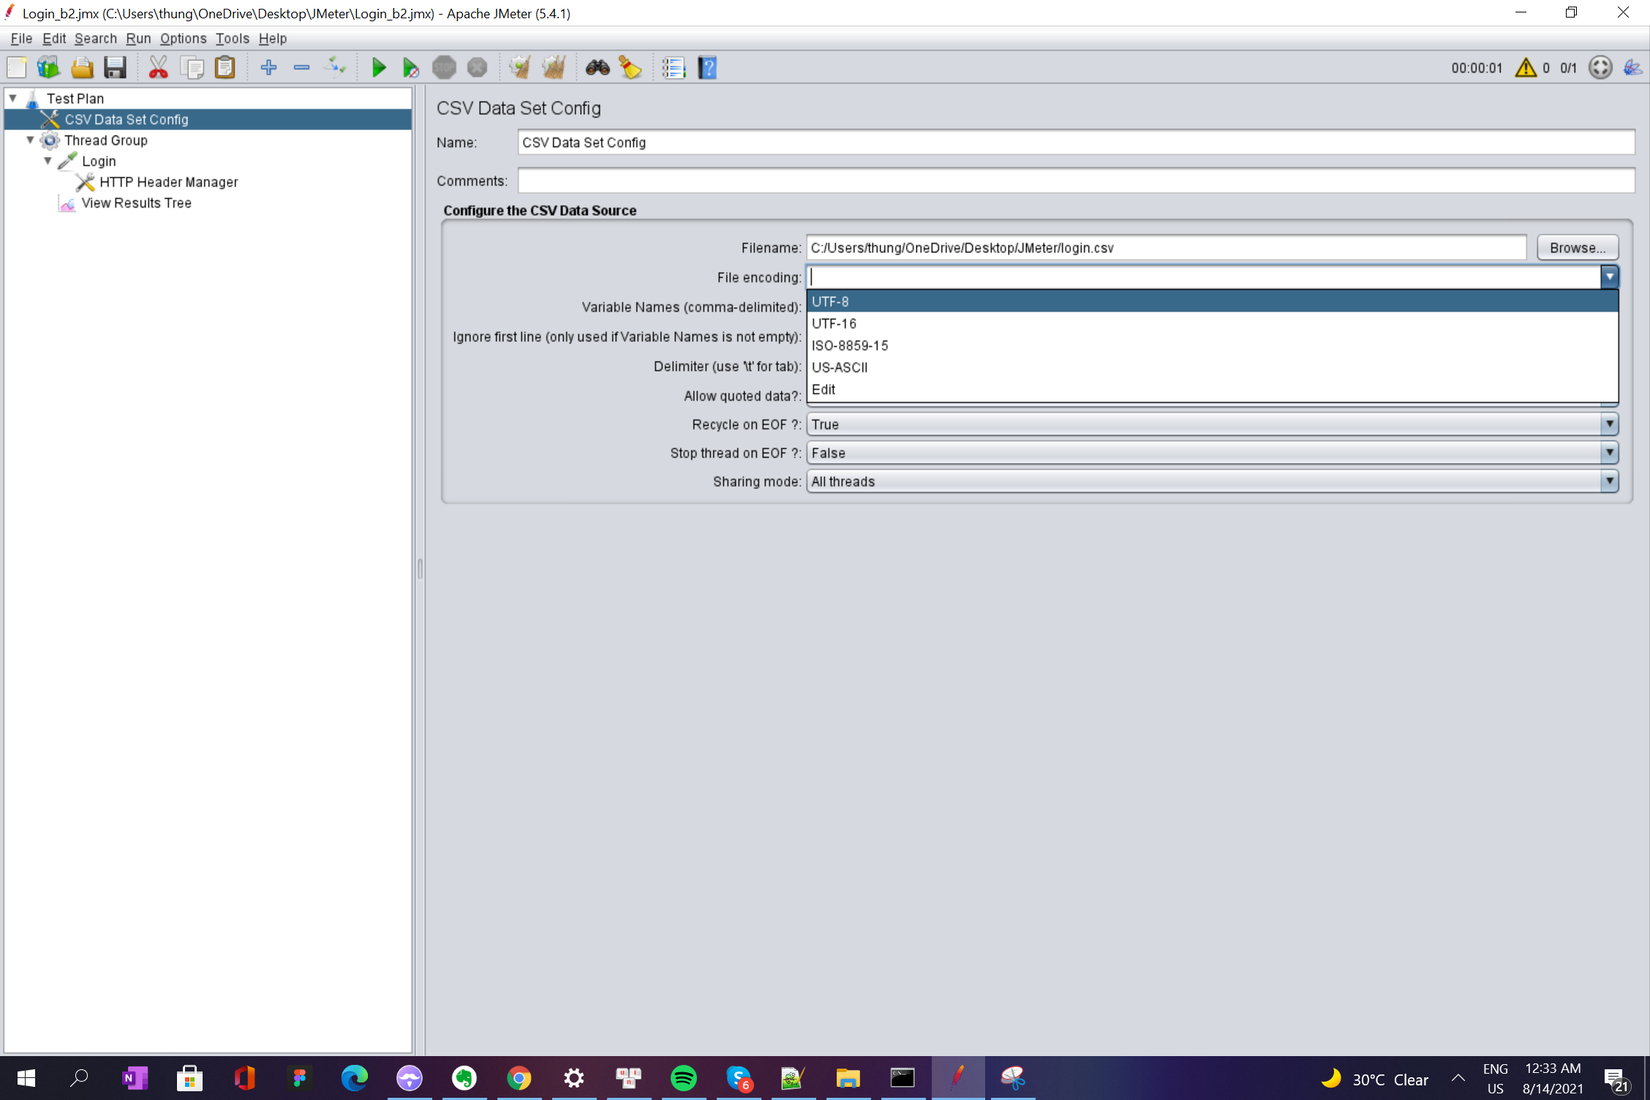Click the toolbar Help icon
The width and height of the screenshot is (1650, 1100).
click(707, 67)
